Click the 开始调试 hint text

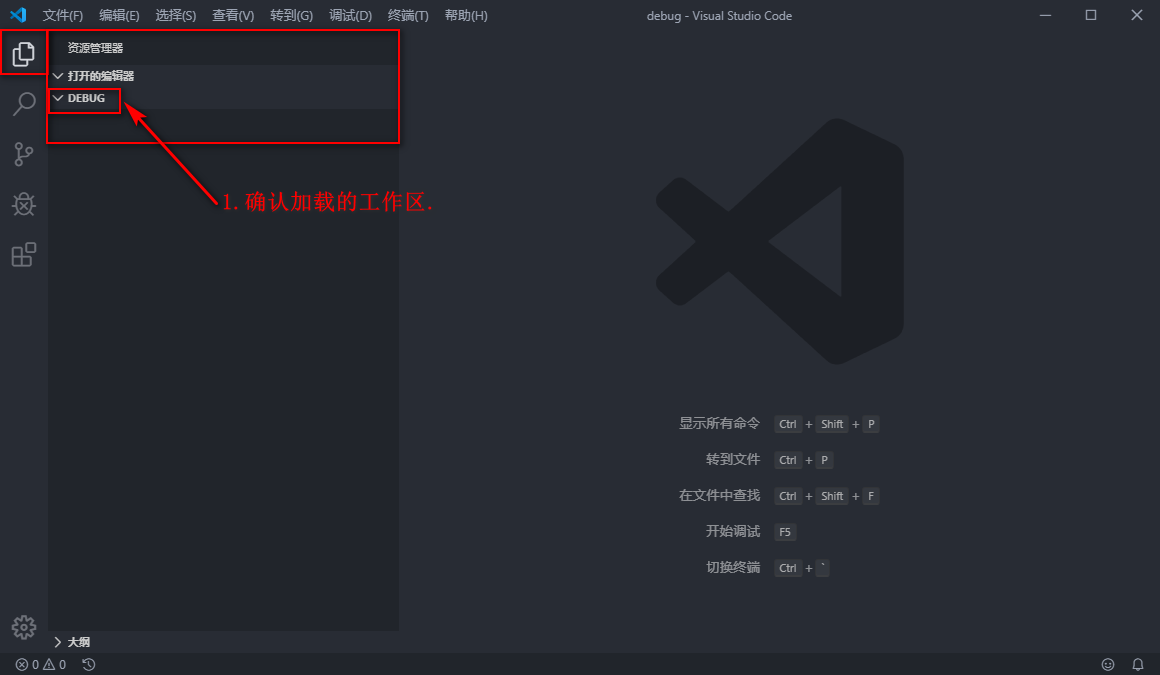tap(733, 531)
